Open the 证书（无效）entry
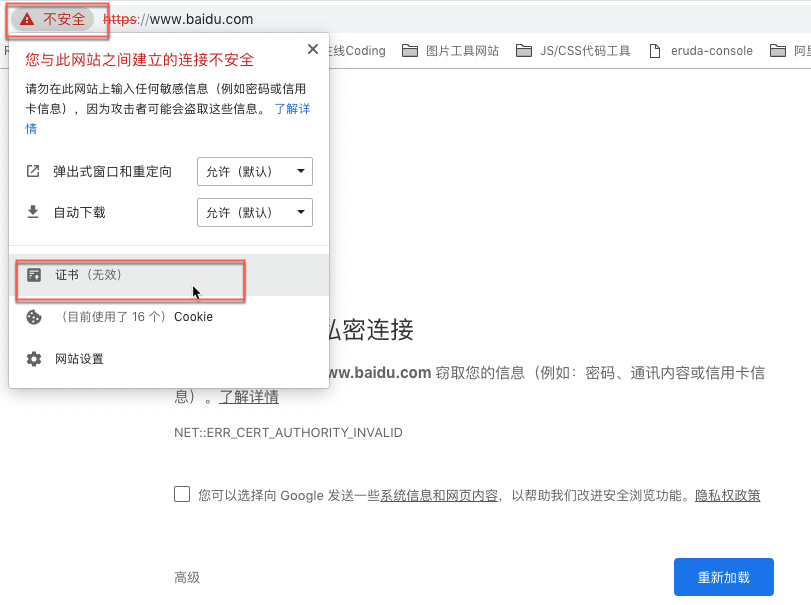Screen dimensions: 811x605 pos(169,275)
